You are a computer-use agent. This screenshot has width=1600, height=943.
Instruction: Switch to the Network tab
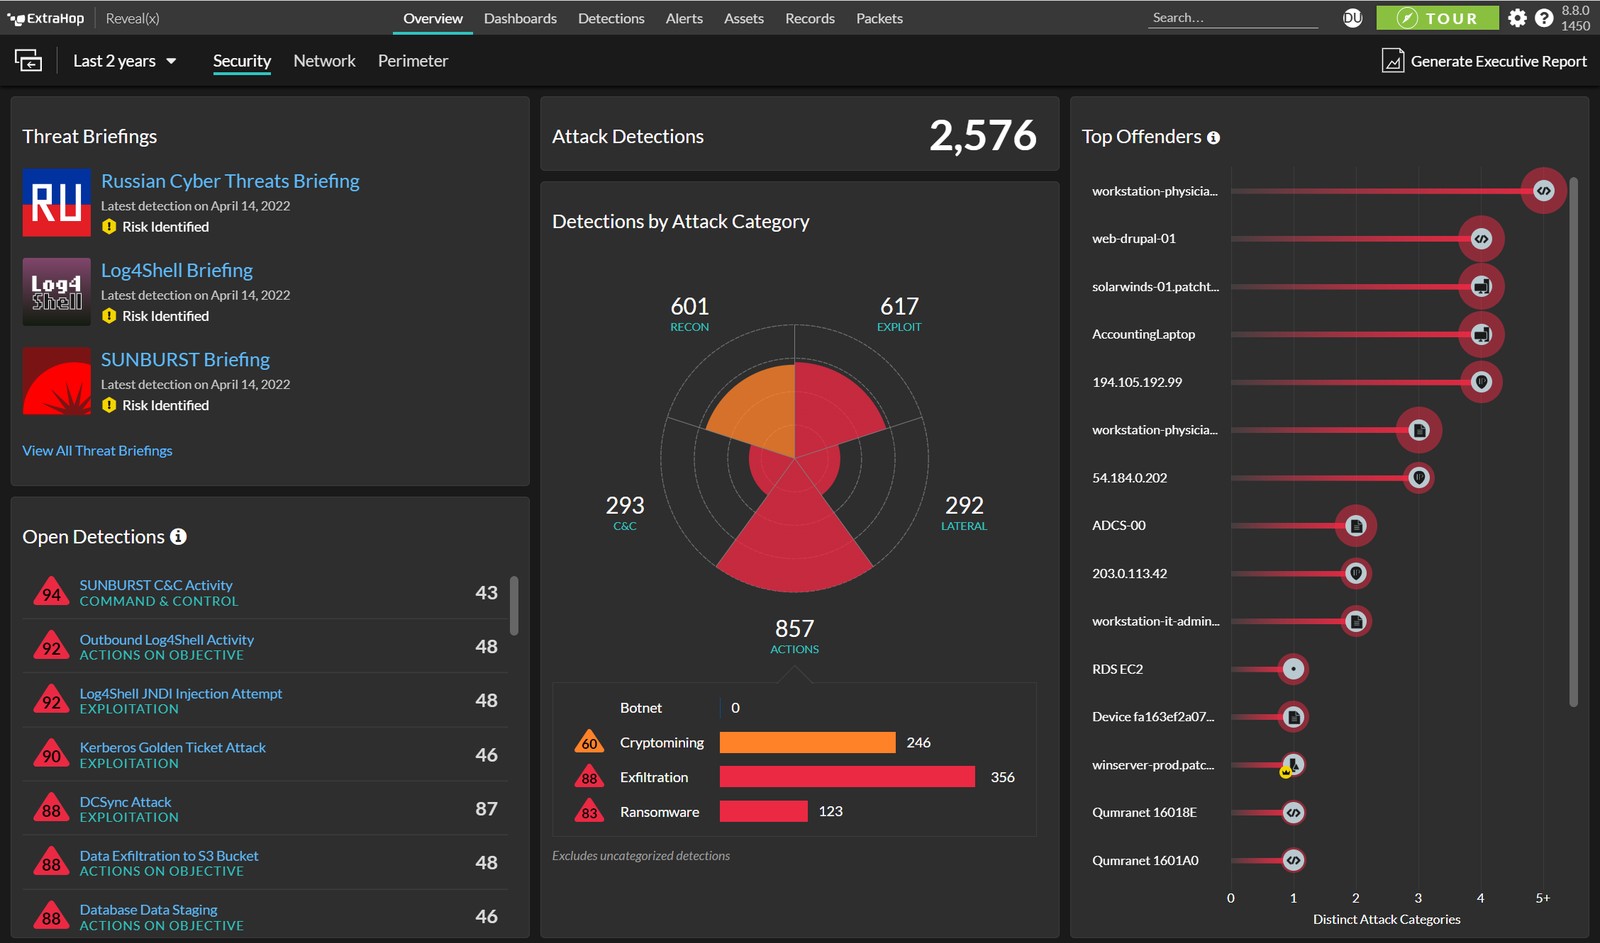click(324, 61)
